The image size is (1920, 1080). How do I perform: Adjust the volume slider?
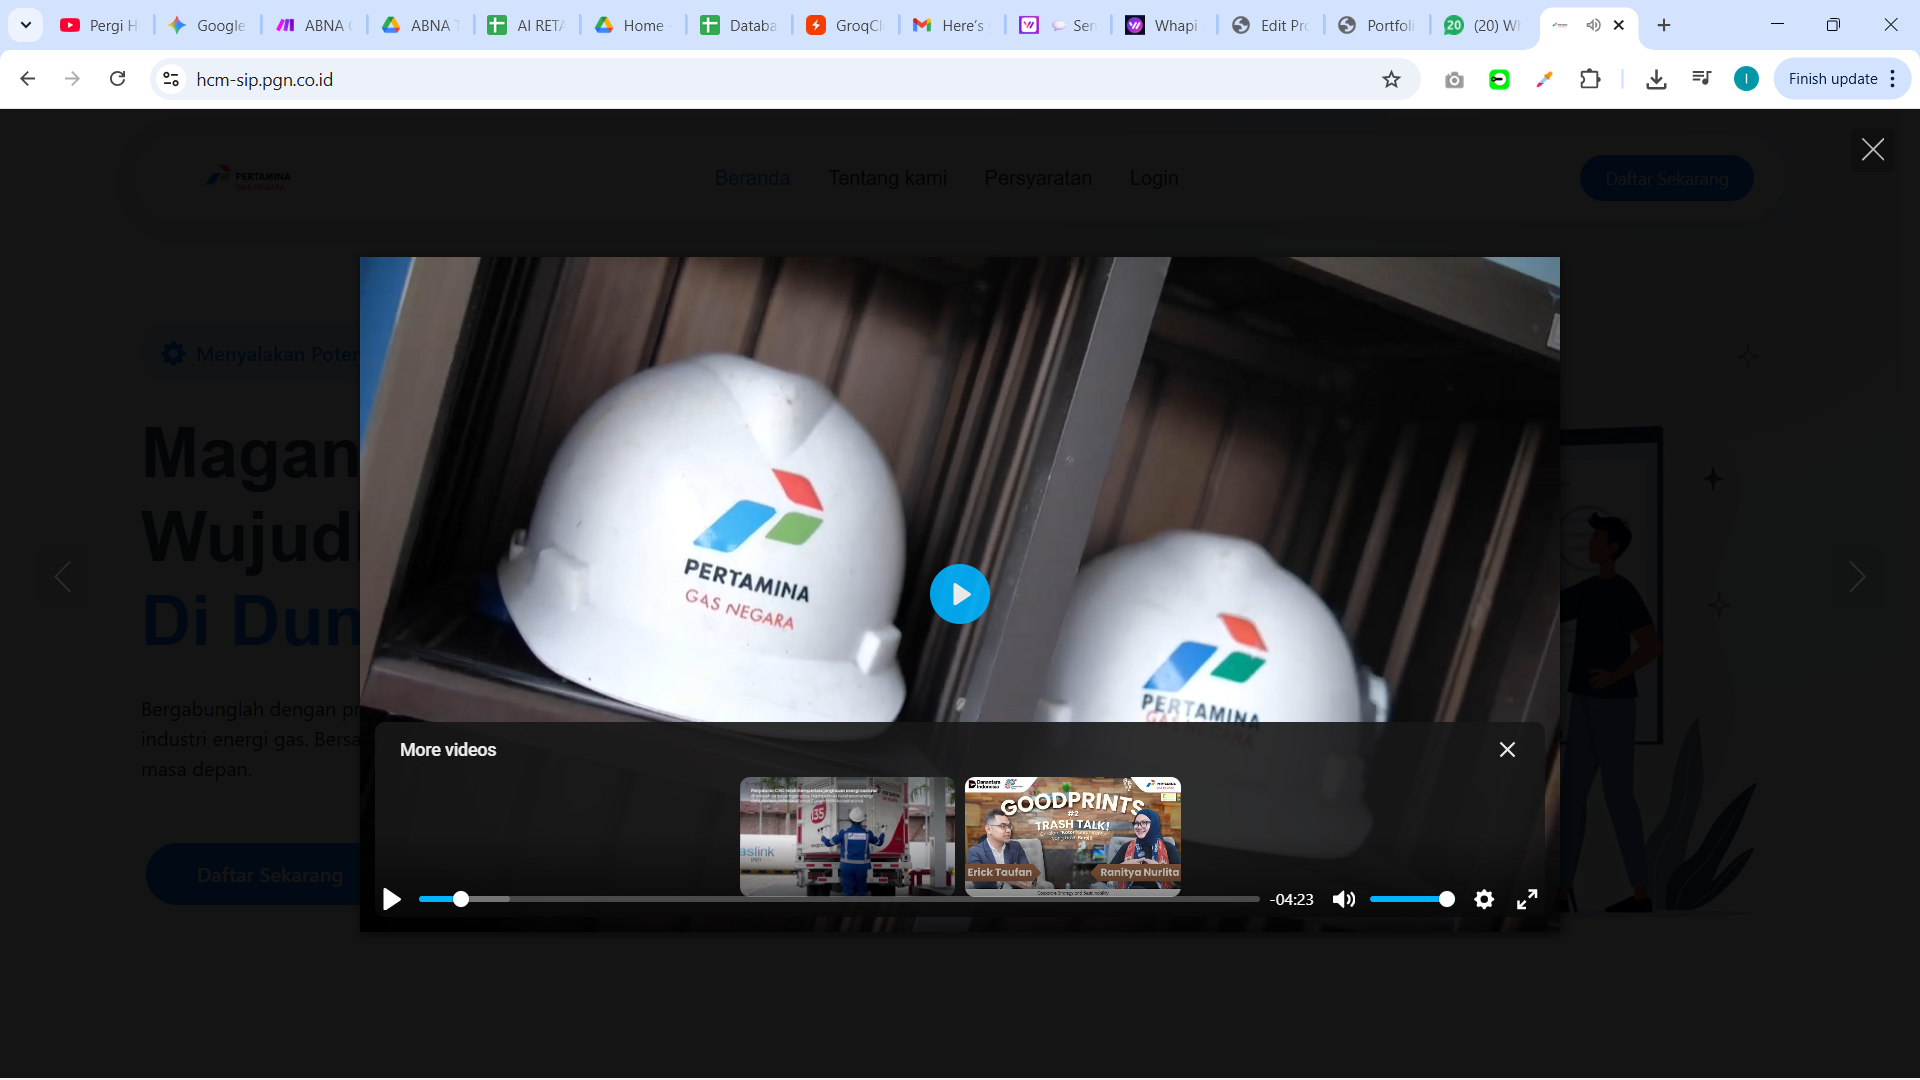pos(1411,899)
